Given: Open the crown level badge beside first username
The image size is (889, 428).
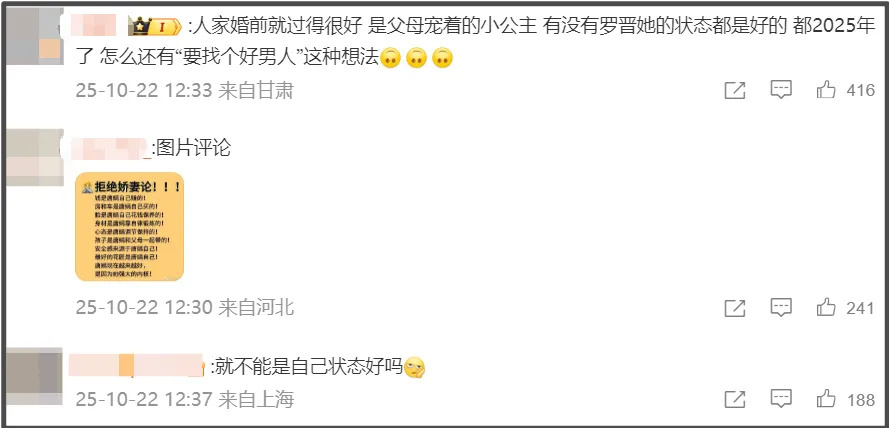Looking at the screenshot, I should coord(154,26).
